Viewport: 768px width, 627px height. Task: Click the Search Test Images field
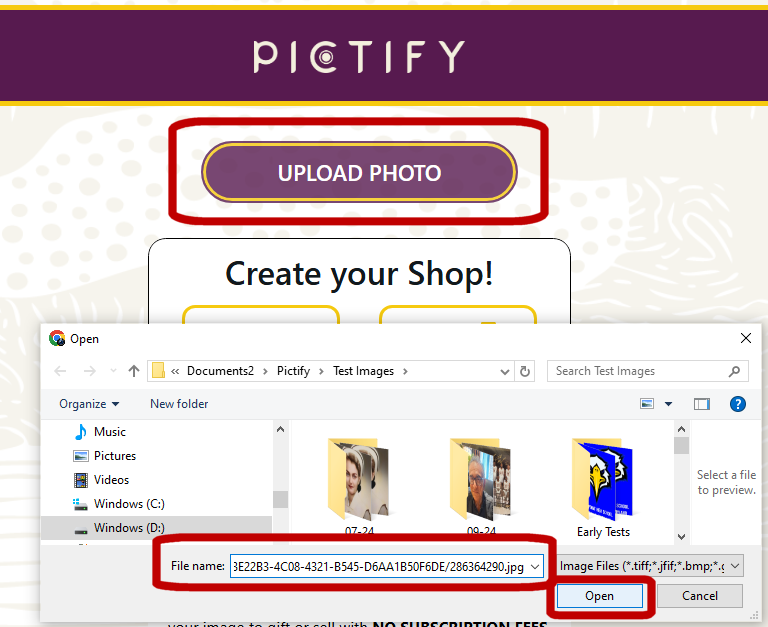641,371
